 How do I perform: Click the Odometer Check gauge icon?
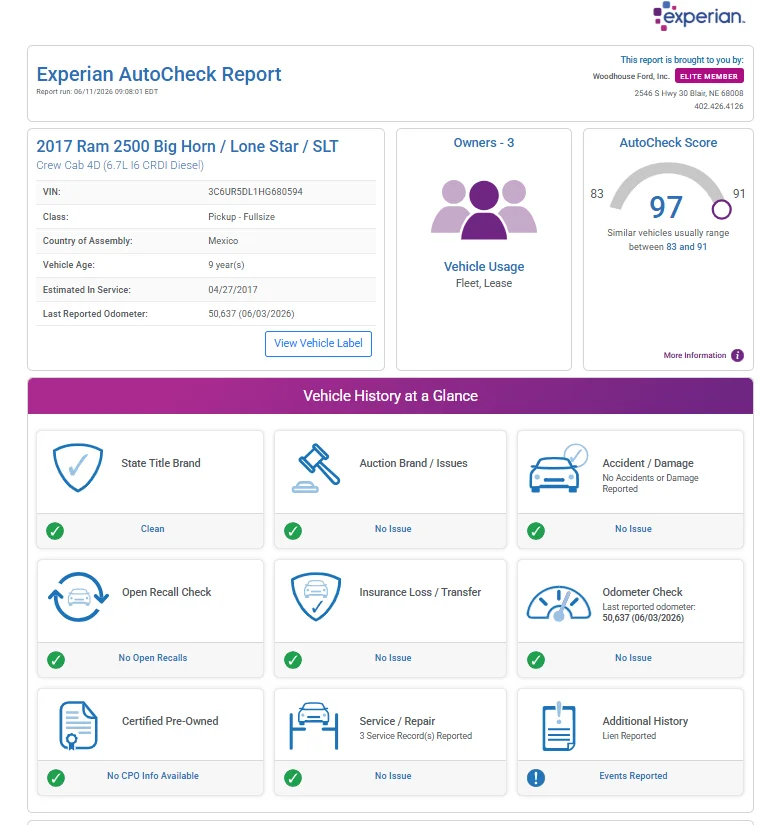point(558,603)
